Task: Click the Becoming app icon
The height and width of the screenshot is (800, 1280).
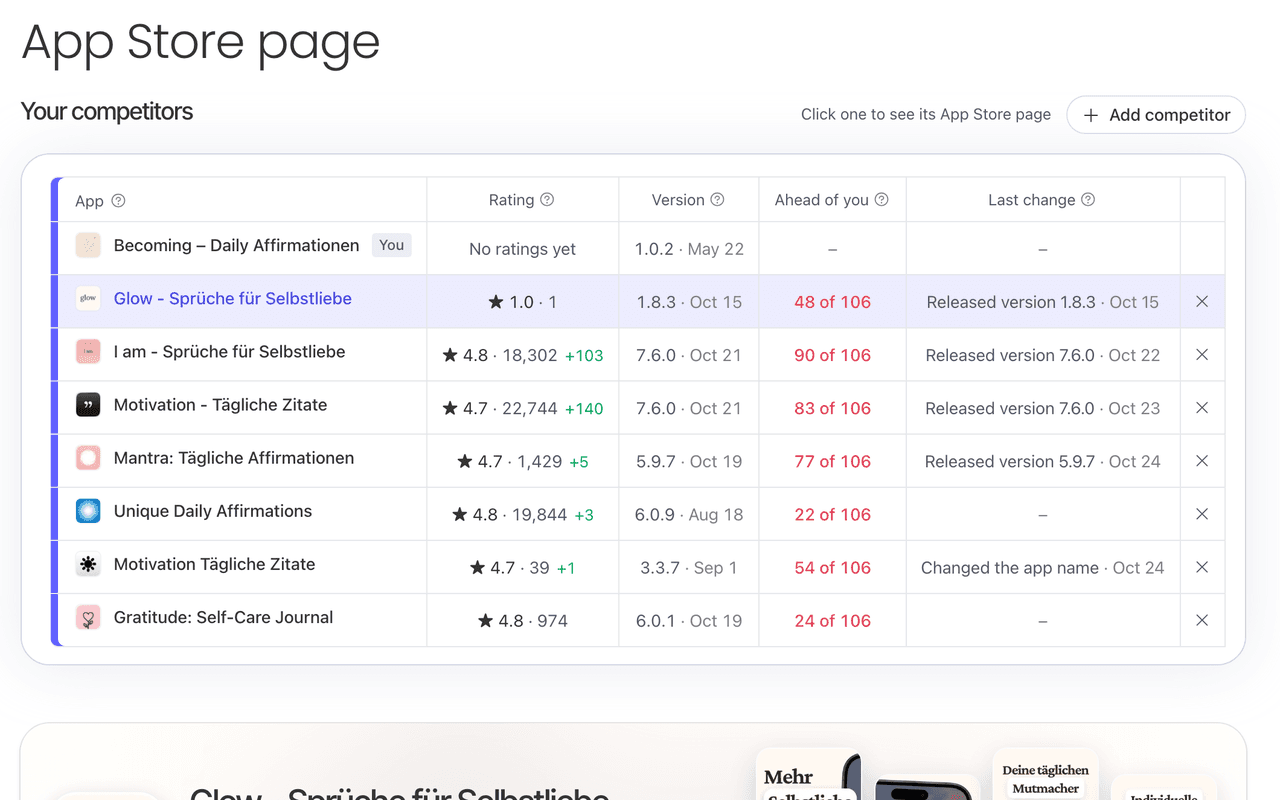Action: tap(88, 245)
